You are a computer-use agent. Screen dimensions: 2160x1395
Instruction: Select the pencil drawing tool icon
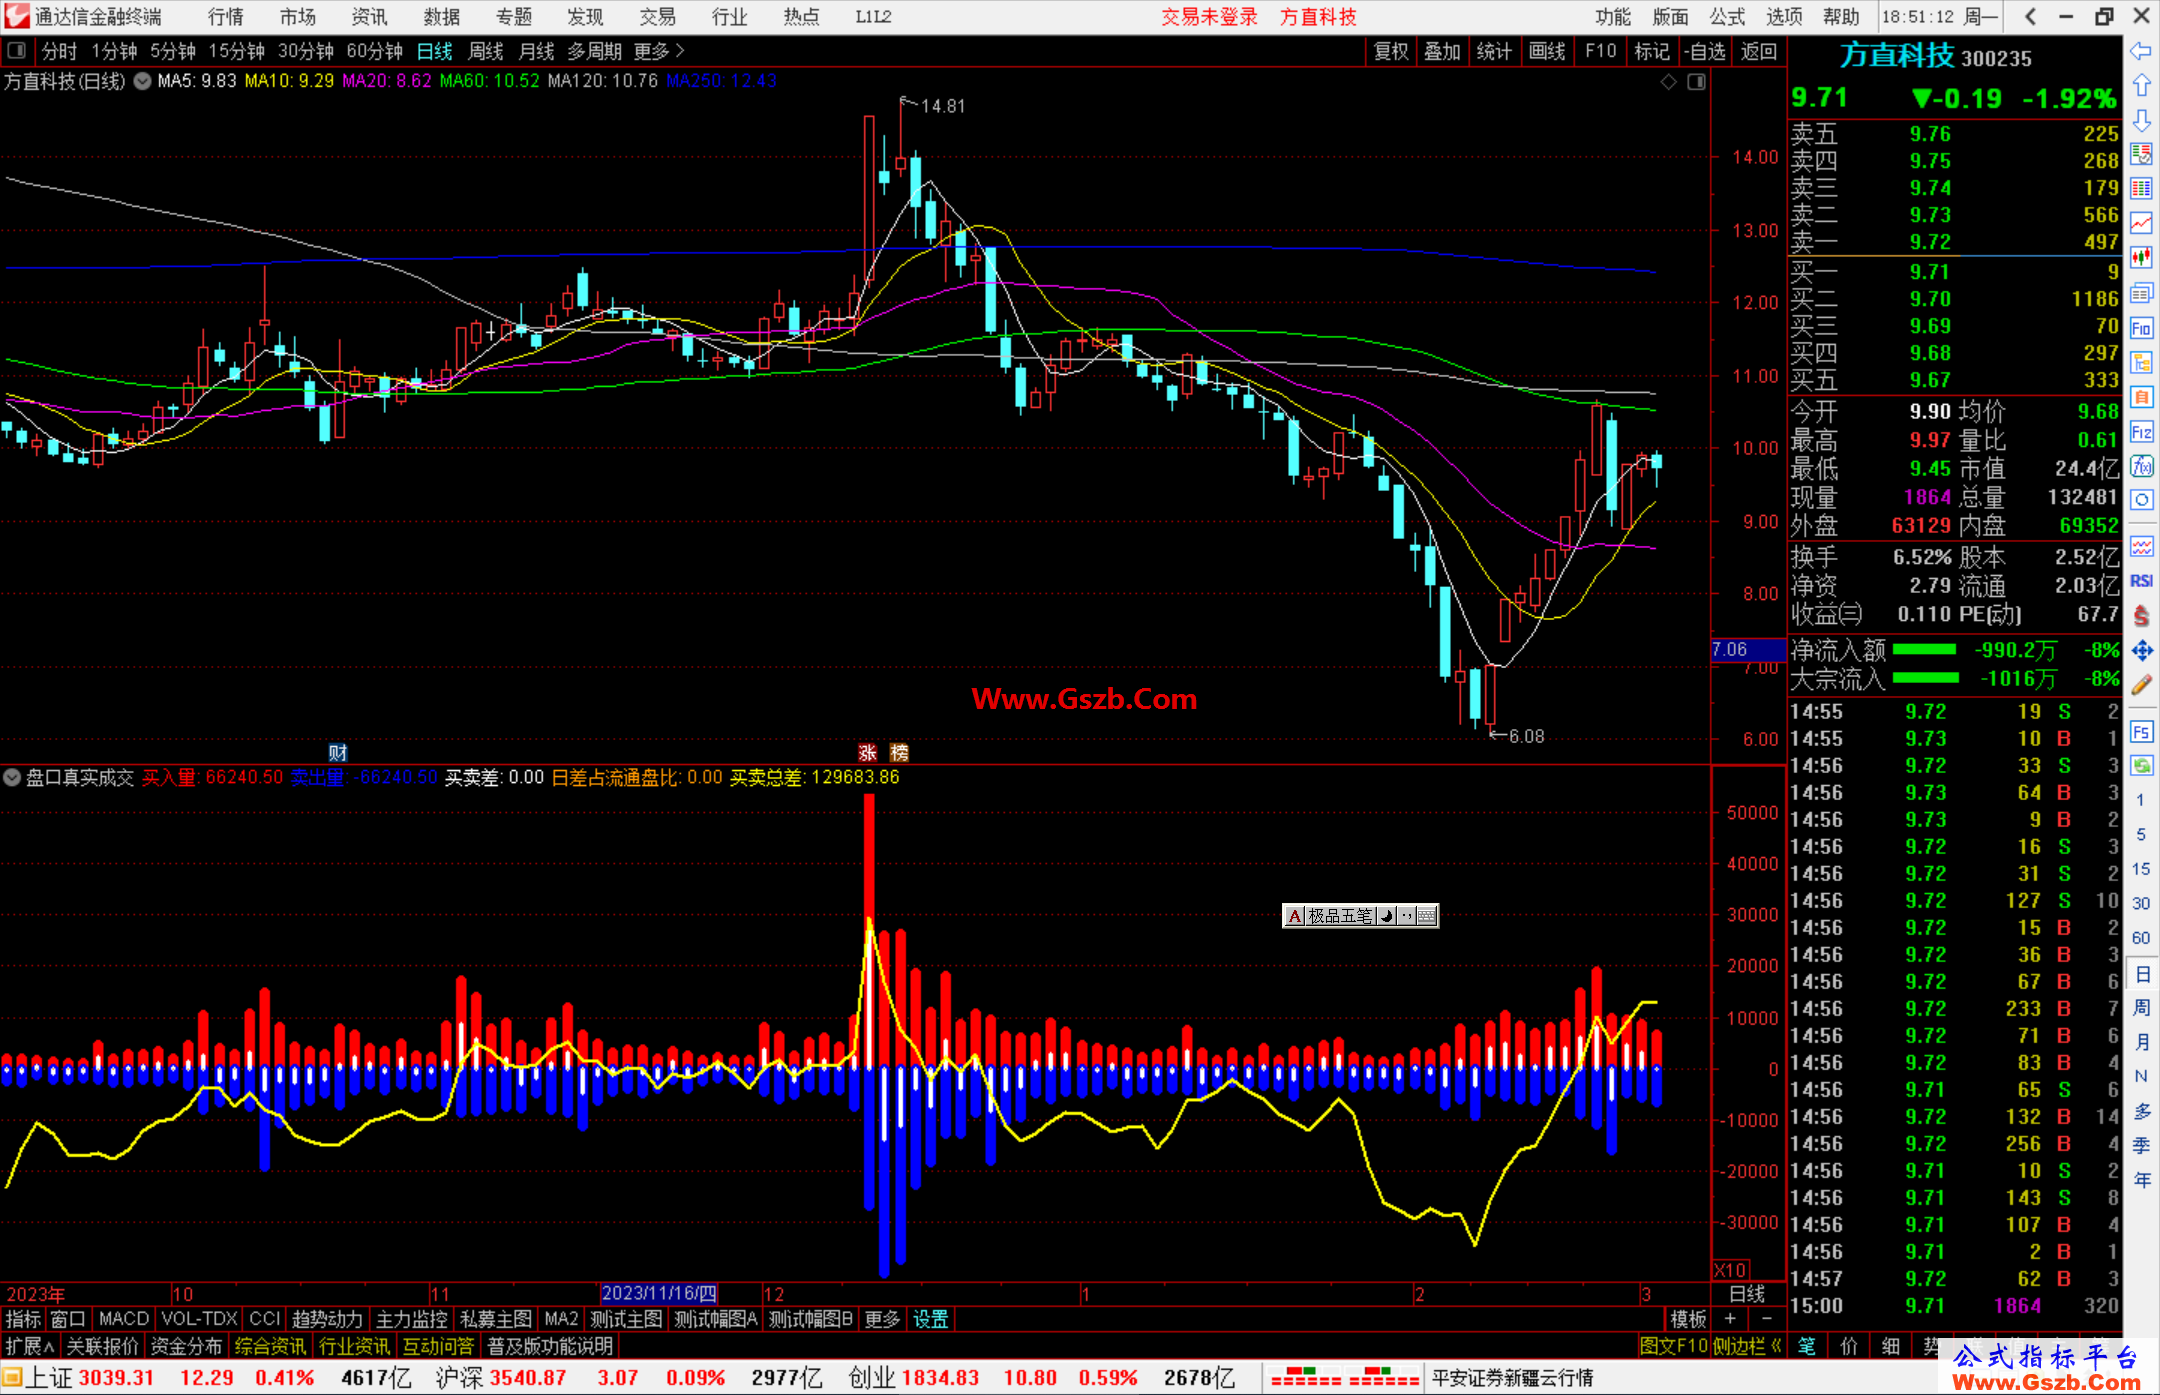click(2141, 685)
